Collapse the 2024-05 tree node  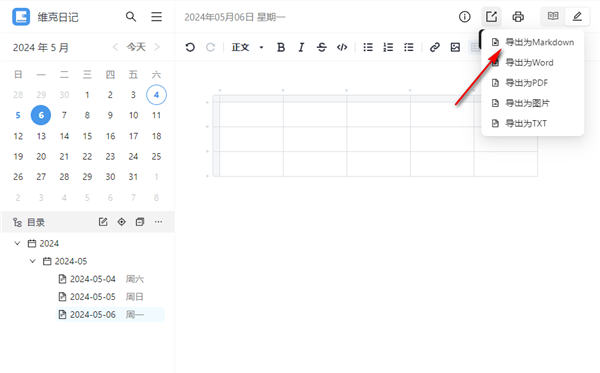tap(33, 261)
